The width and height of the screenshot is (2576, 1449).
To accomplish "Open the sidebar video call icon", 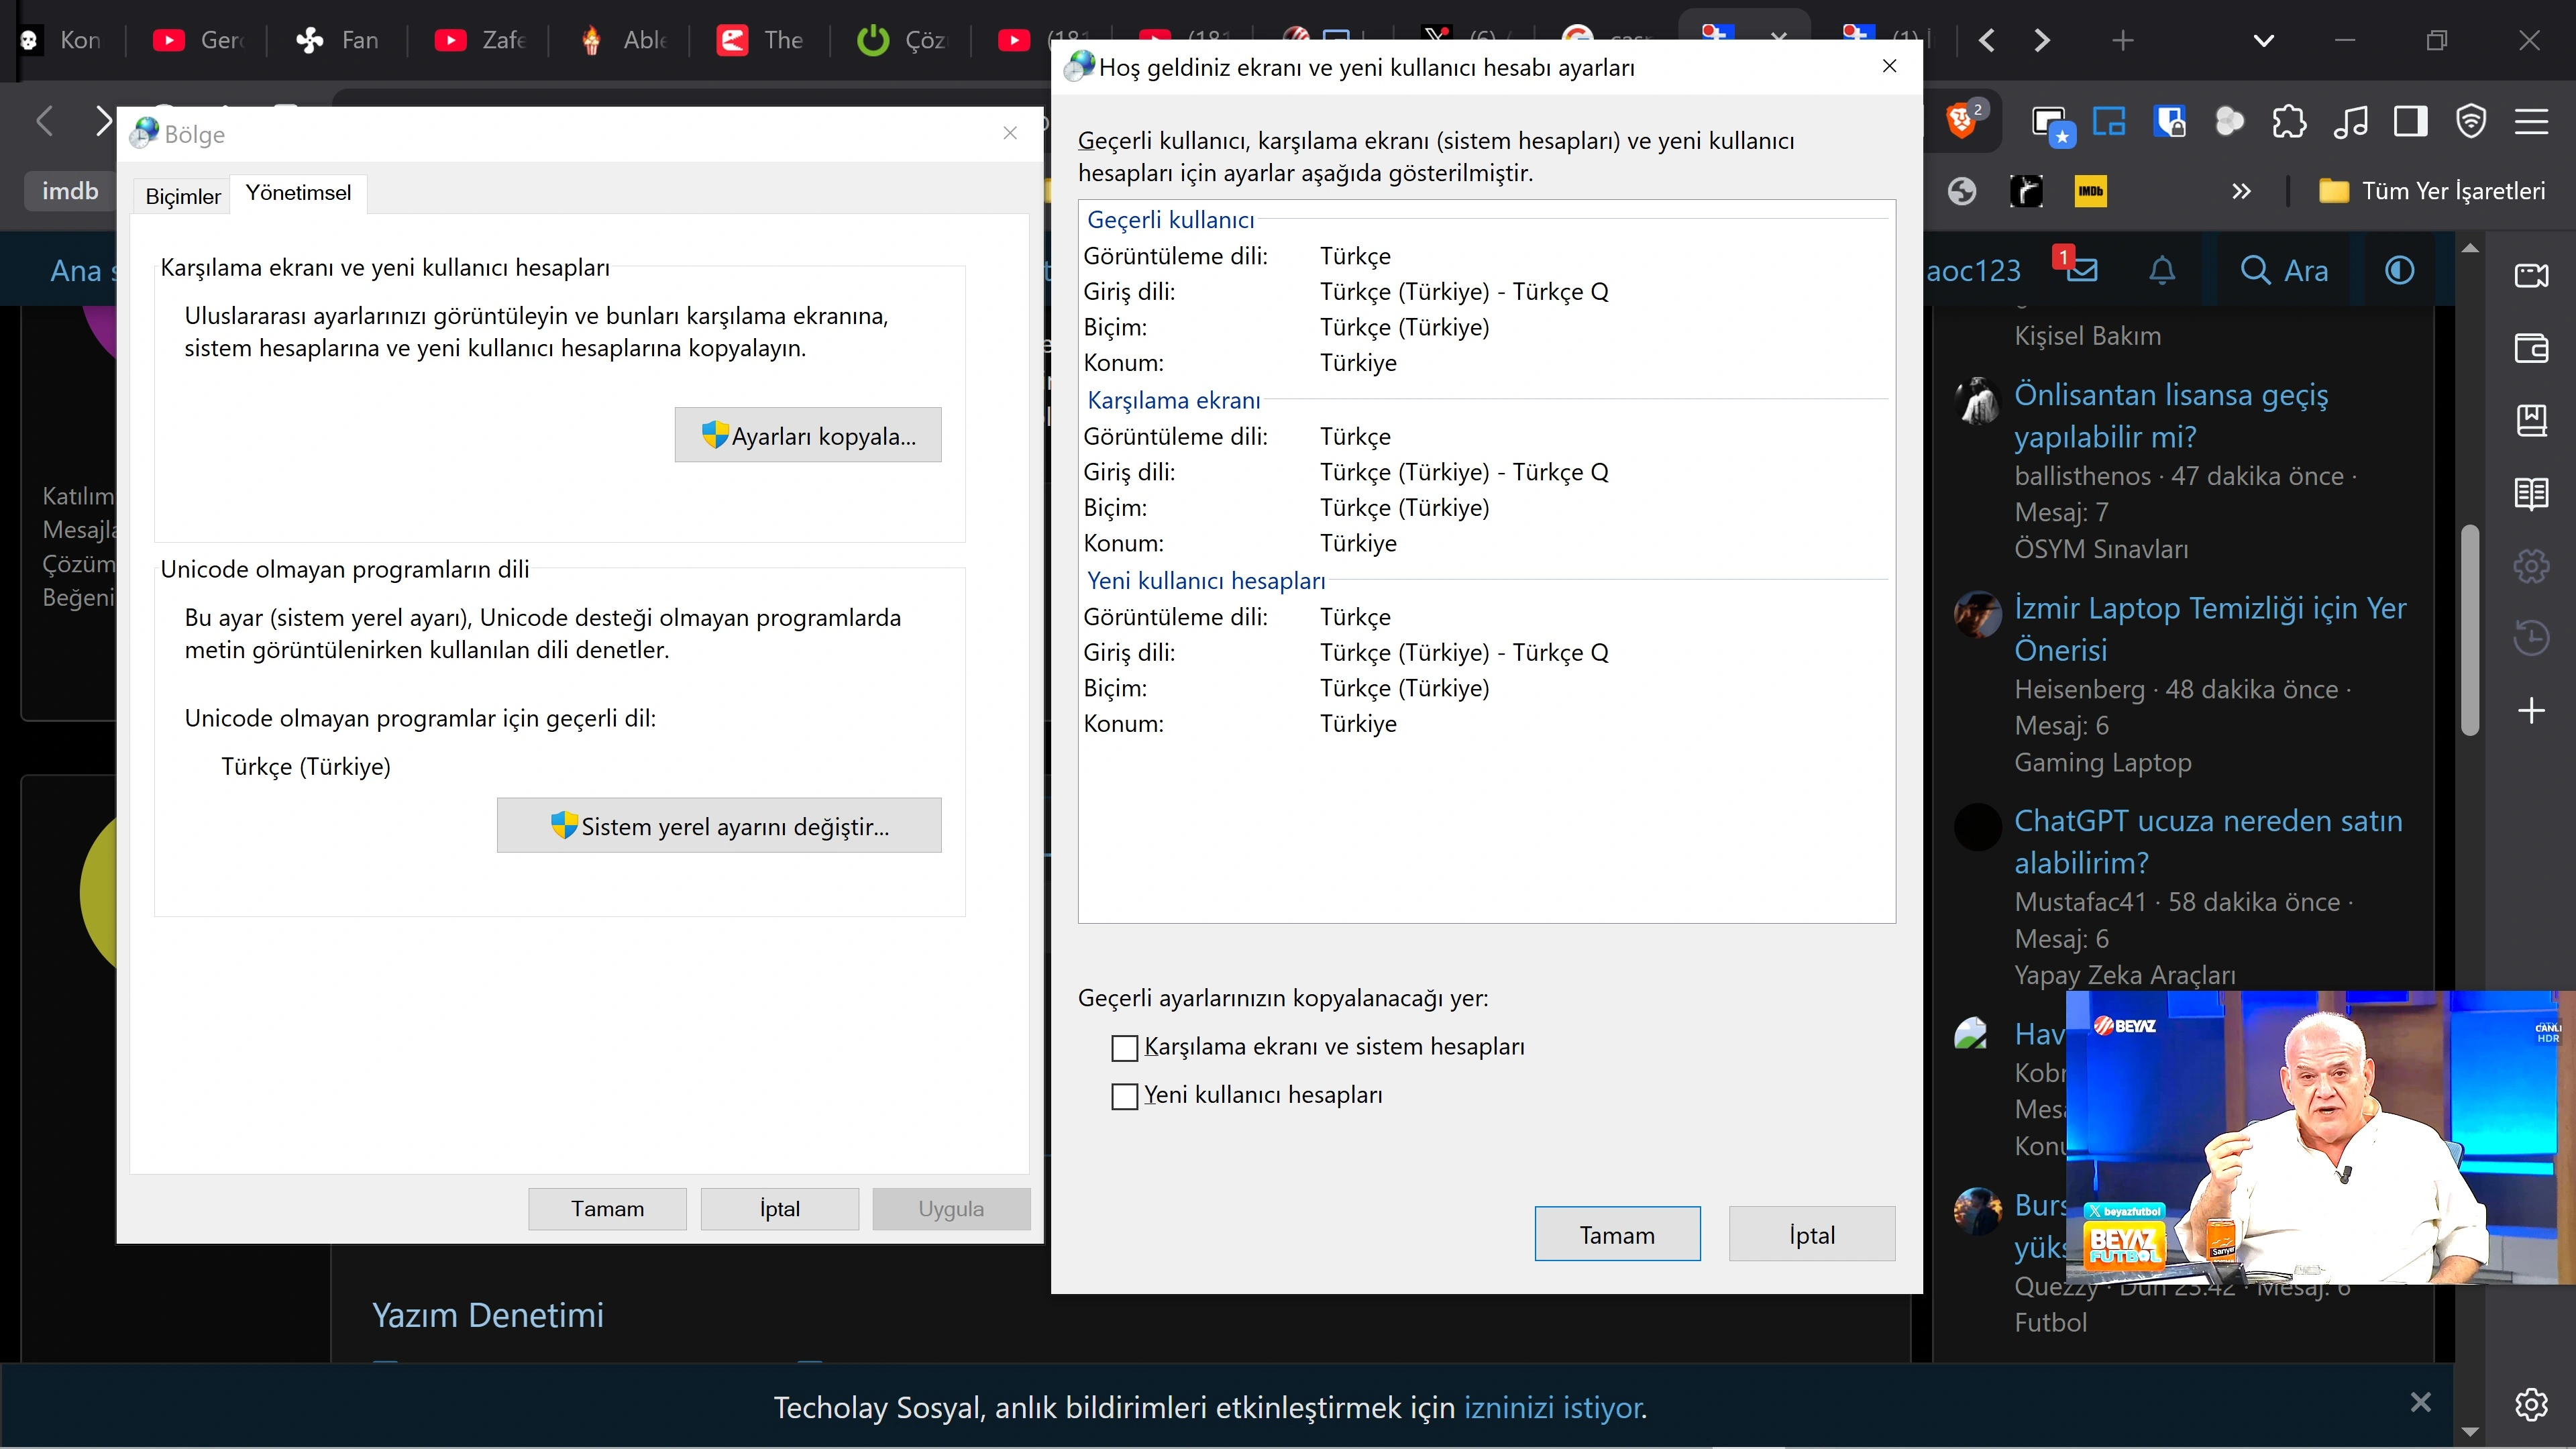I will coord(2531,275).
